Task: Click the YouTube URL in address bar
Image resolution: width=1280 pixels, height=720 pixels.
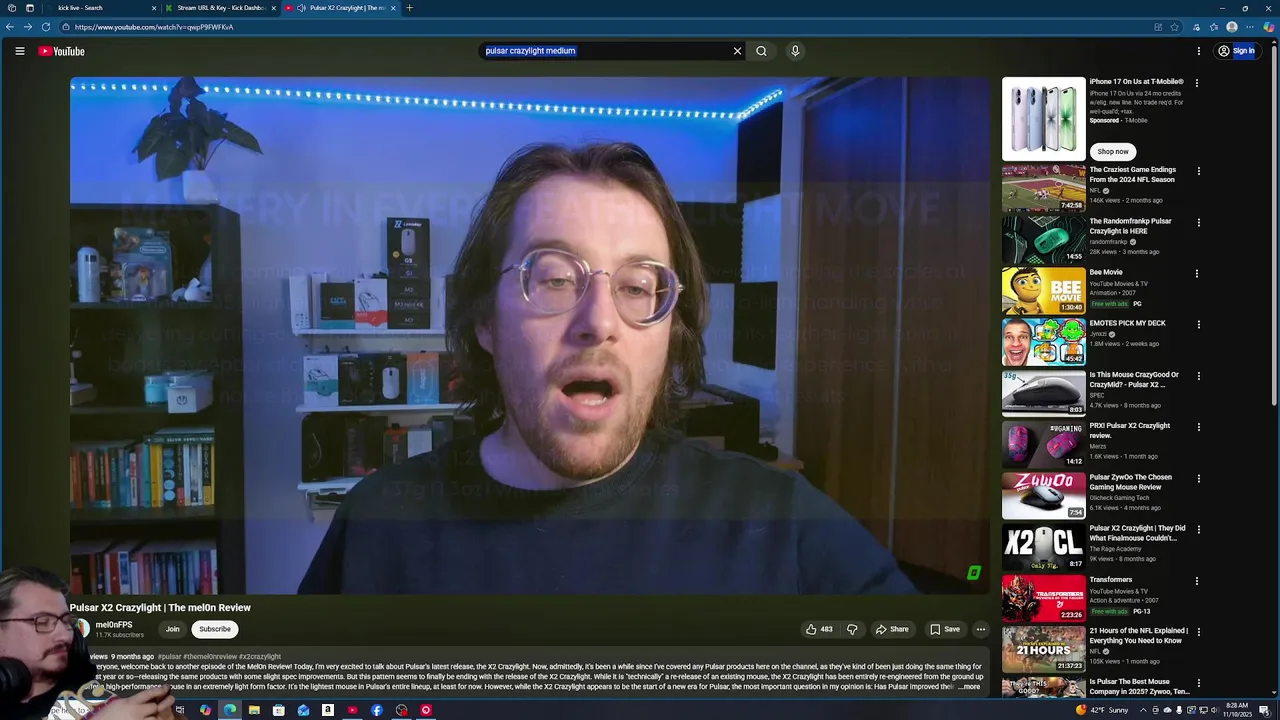Action: click(153, 27)
